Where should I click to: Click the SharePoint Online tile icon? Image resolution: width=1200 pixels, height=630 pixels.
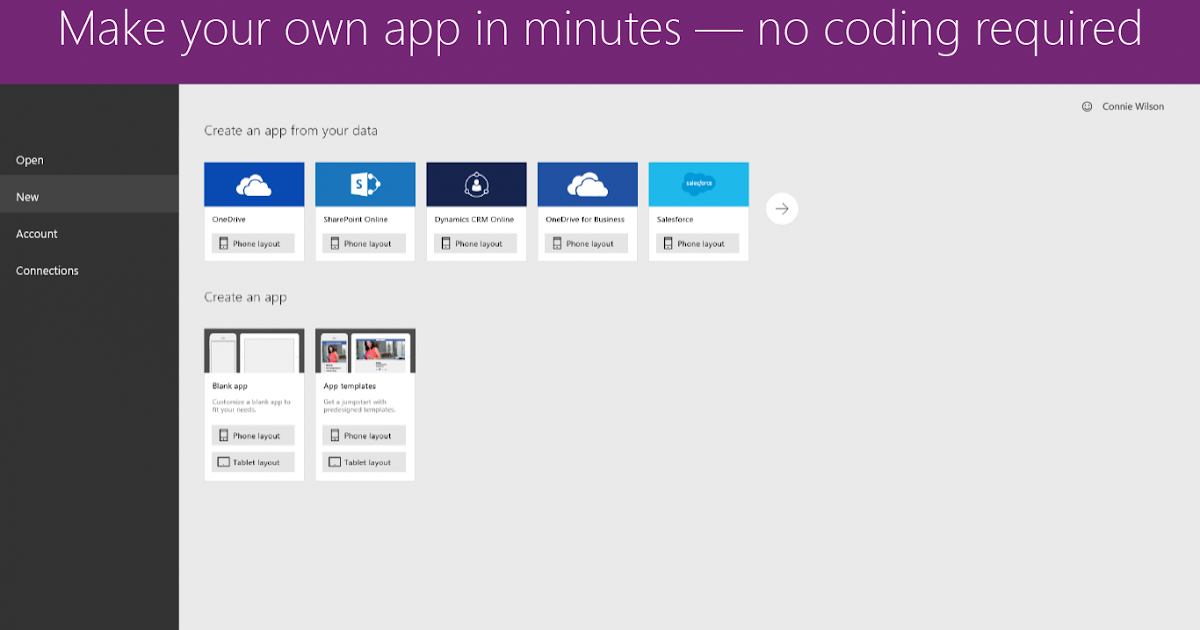pos(365,183)
